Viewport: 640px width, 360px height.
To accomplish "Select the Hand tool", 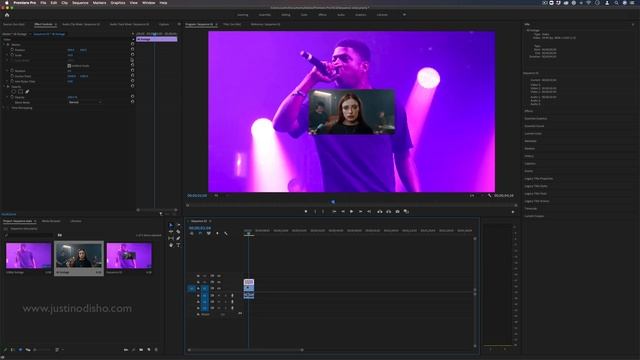I will click(171, 245).
